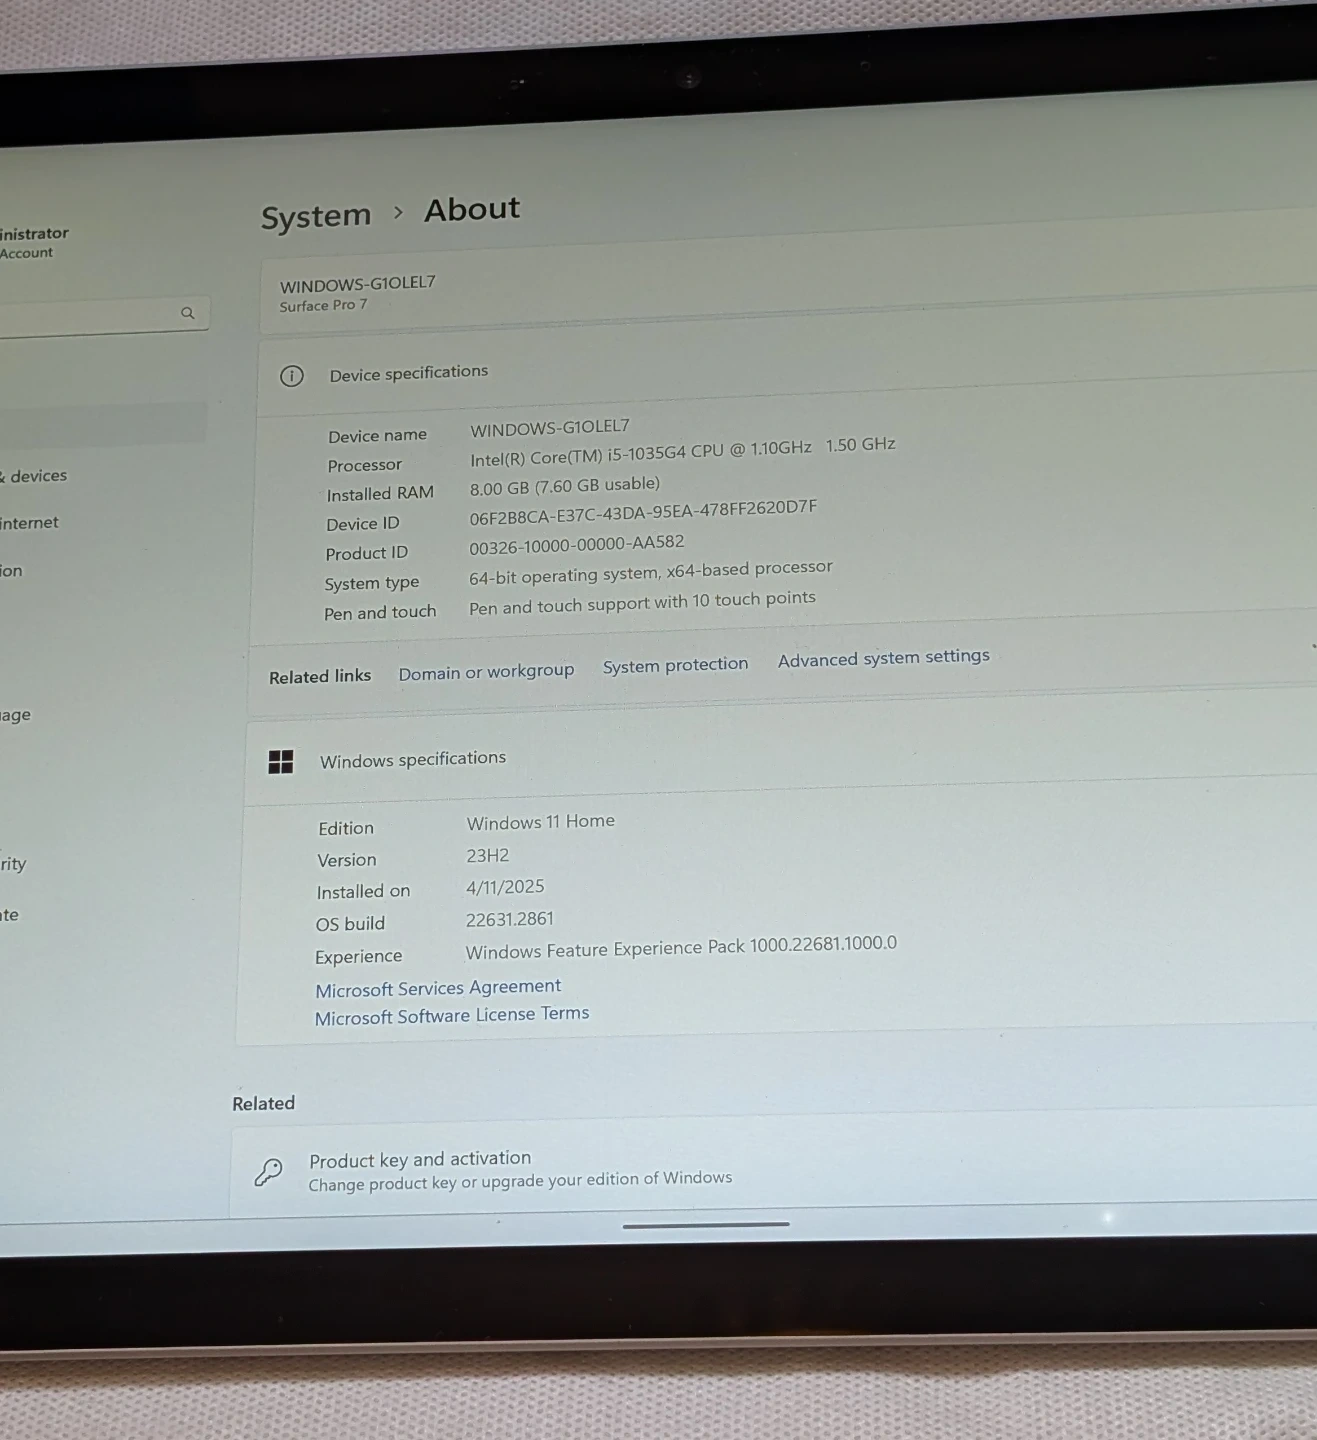This screenshot has width=1317, height=1440.
Task: Click the search magnifier icon in Settings
Action: 187,313
